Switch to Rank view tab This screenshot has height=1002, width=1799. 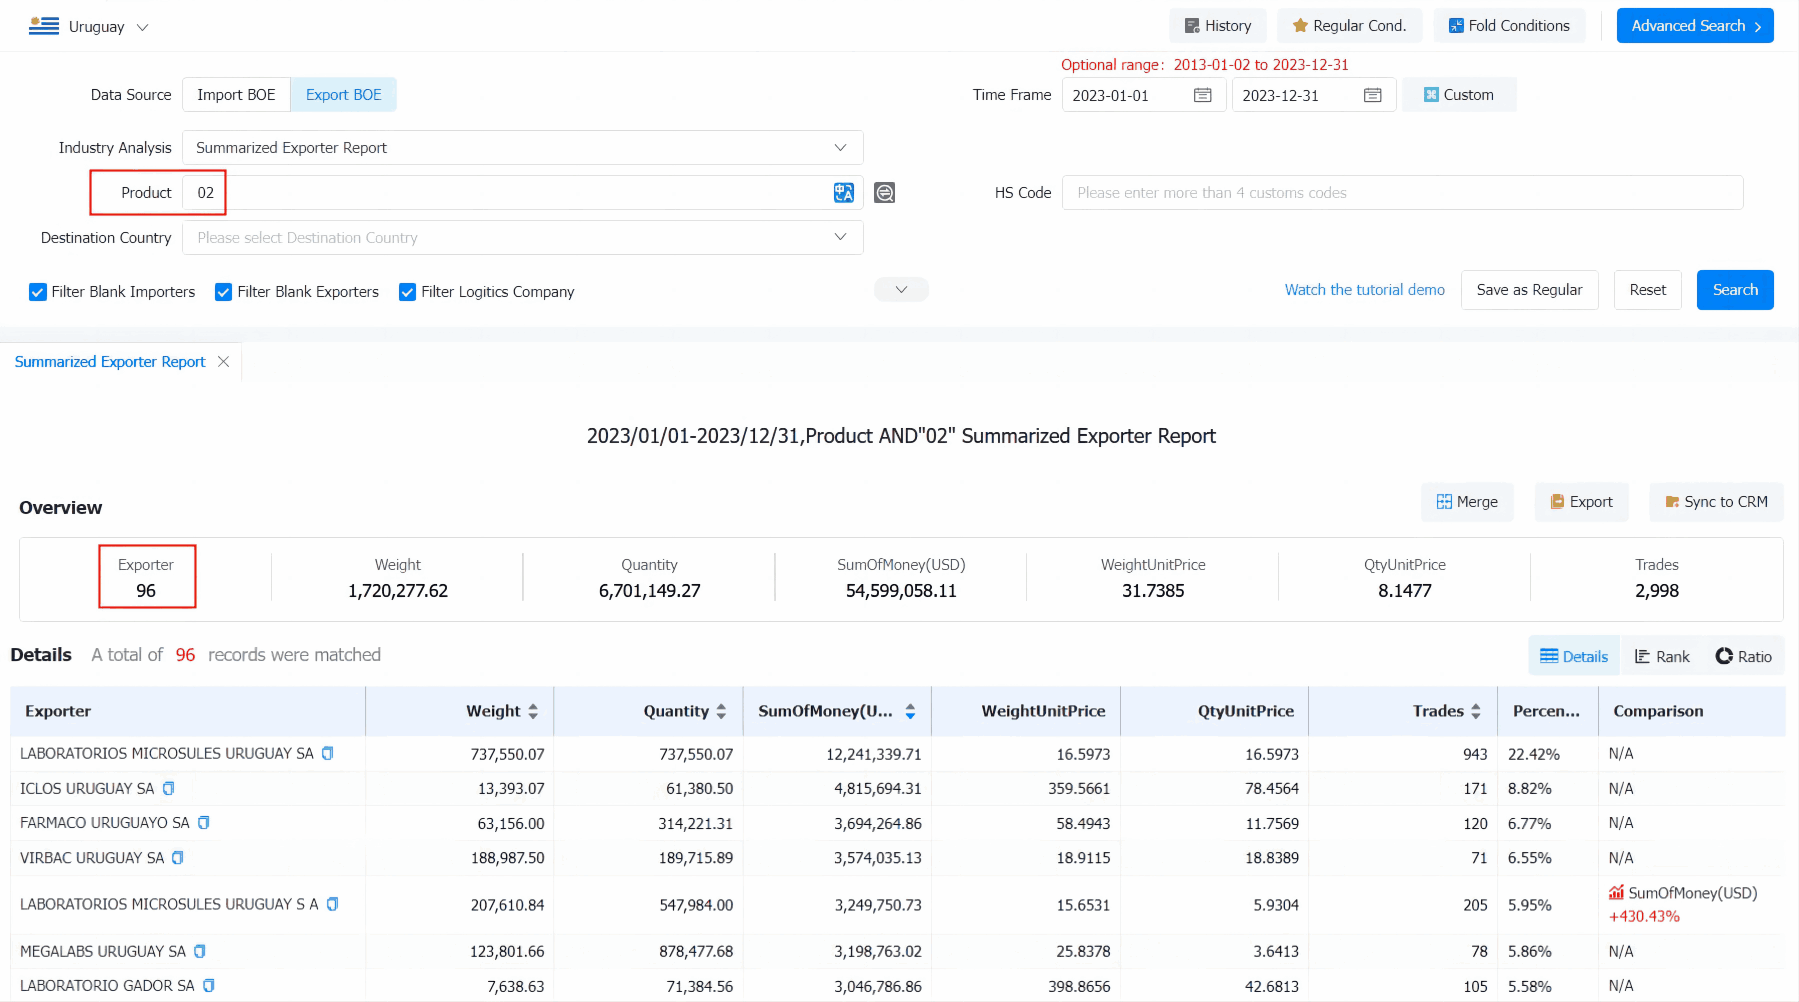coord(1662,656)
